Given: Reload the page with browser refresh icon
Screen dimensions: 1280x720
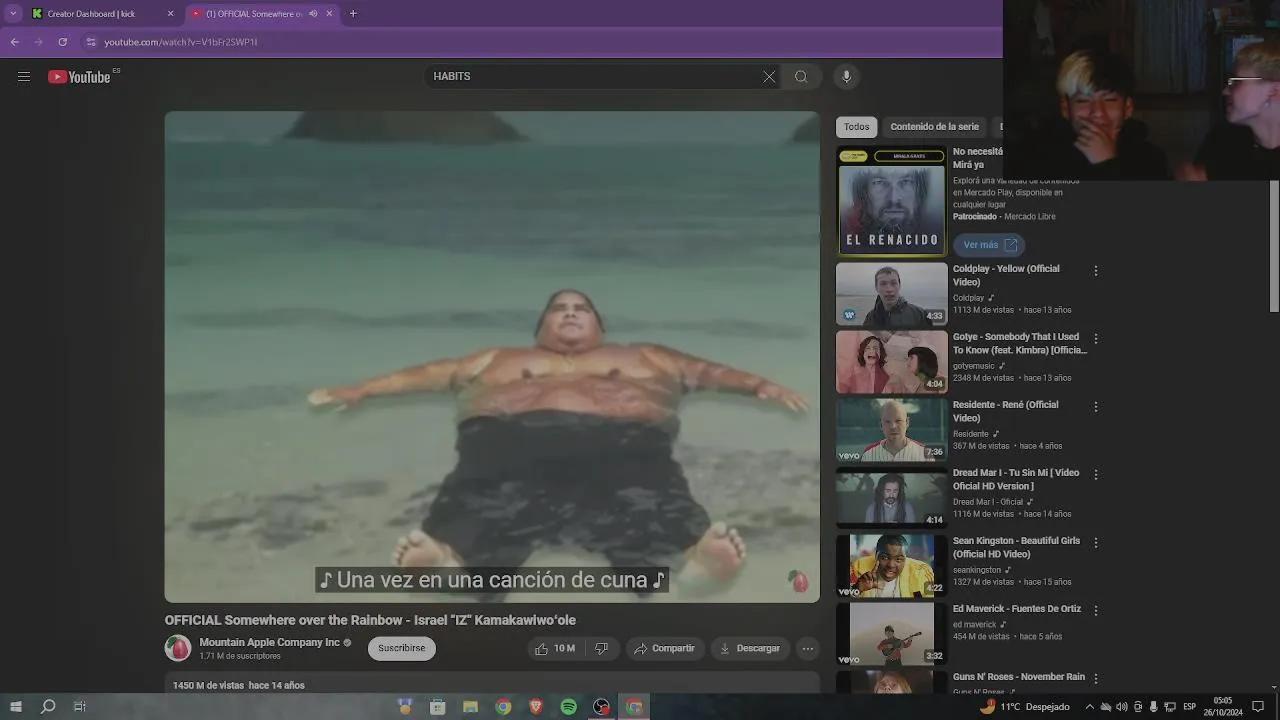Looking at the screenshot, I should (x=62, y=42).
